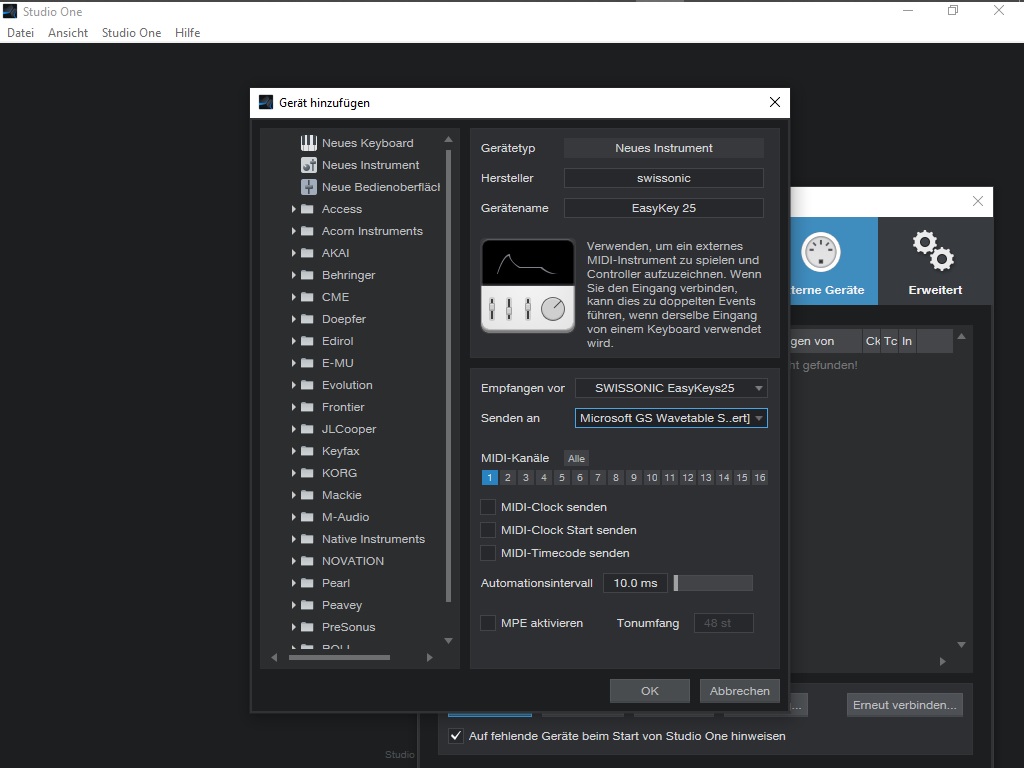Click the Automationsintervall 10.0 ms value field

click(635, 583)
